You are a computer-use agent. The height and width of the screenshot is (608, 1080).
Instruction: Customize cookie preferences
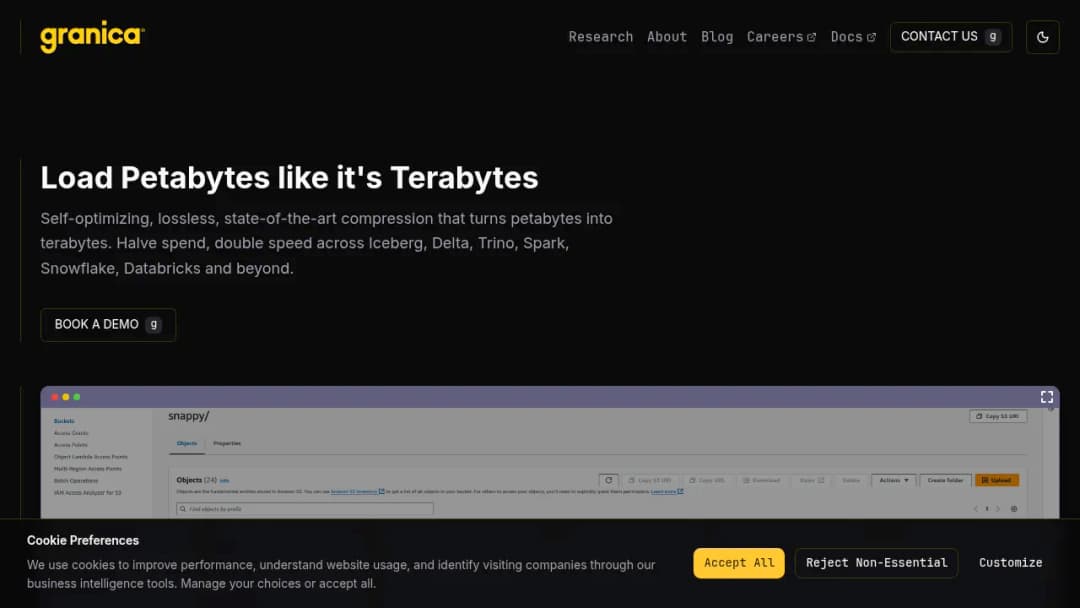click(1010, 563)
